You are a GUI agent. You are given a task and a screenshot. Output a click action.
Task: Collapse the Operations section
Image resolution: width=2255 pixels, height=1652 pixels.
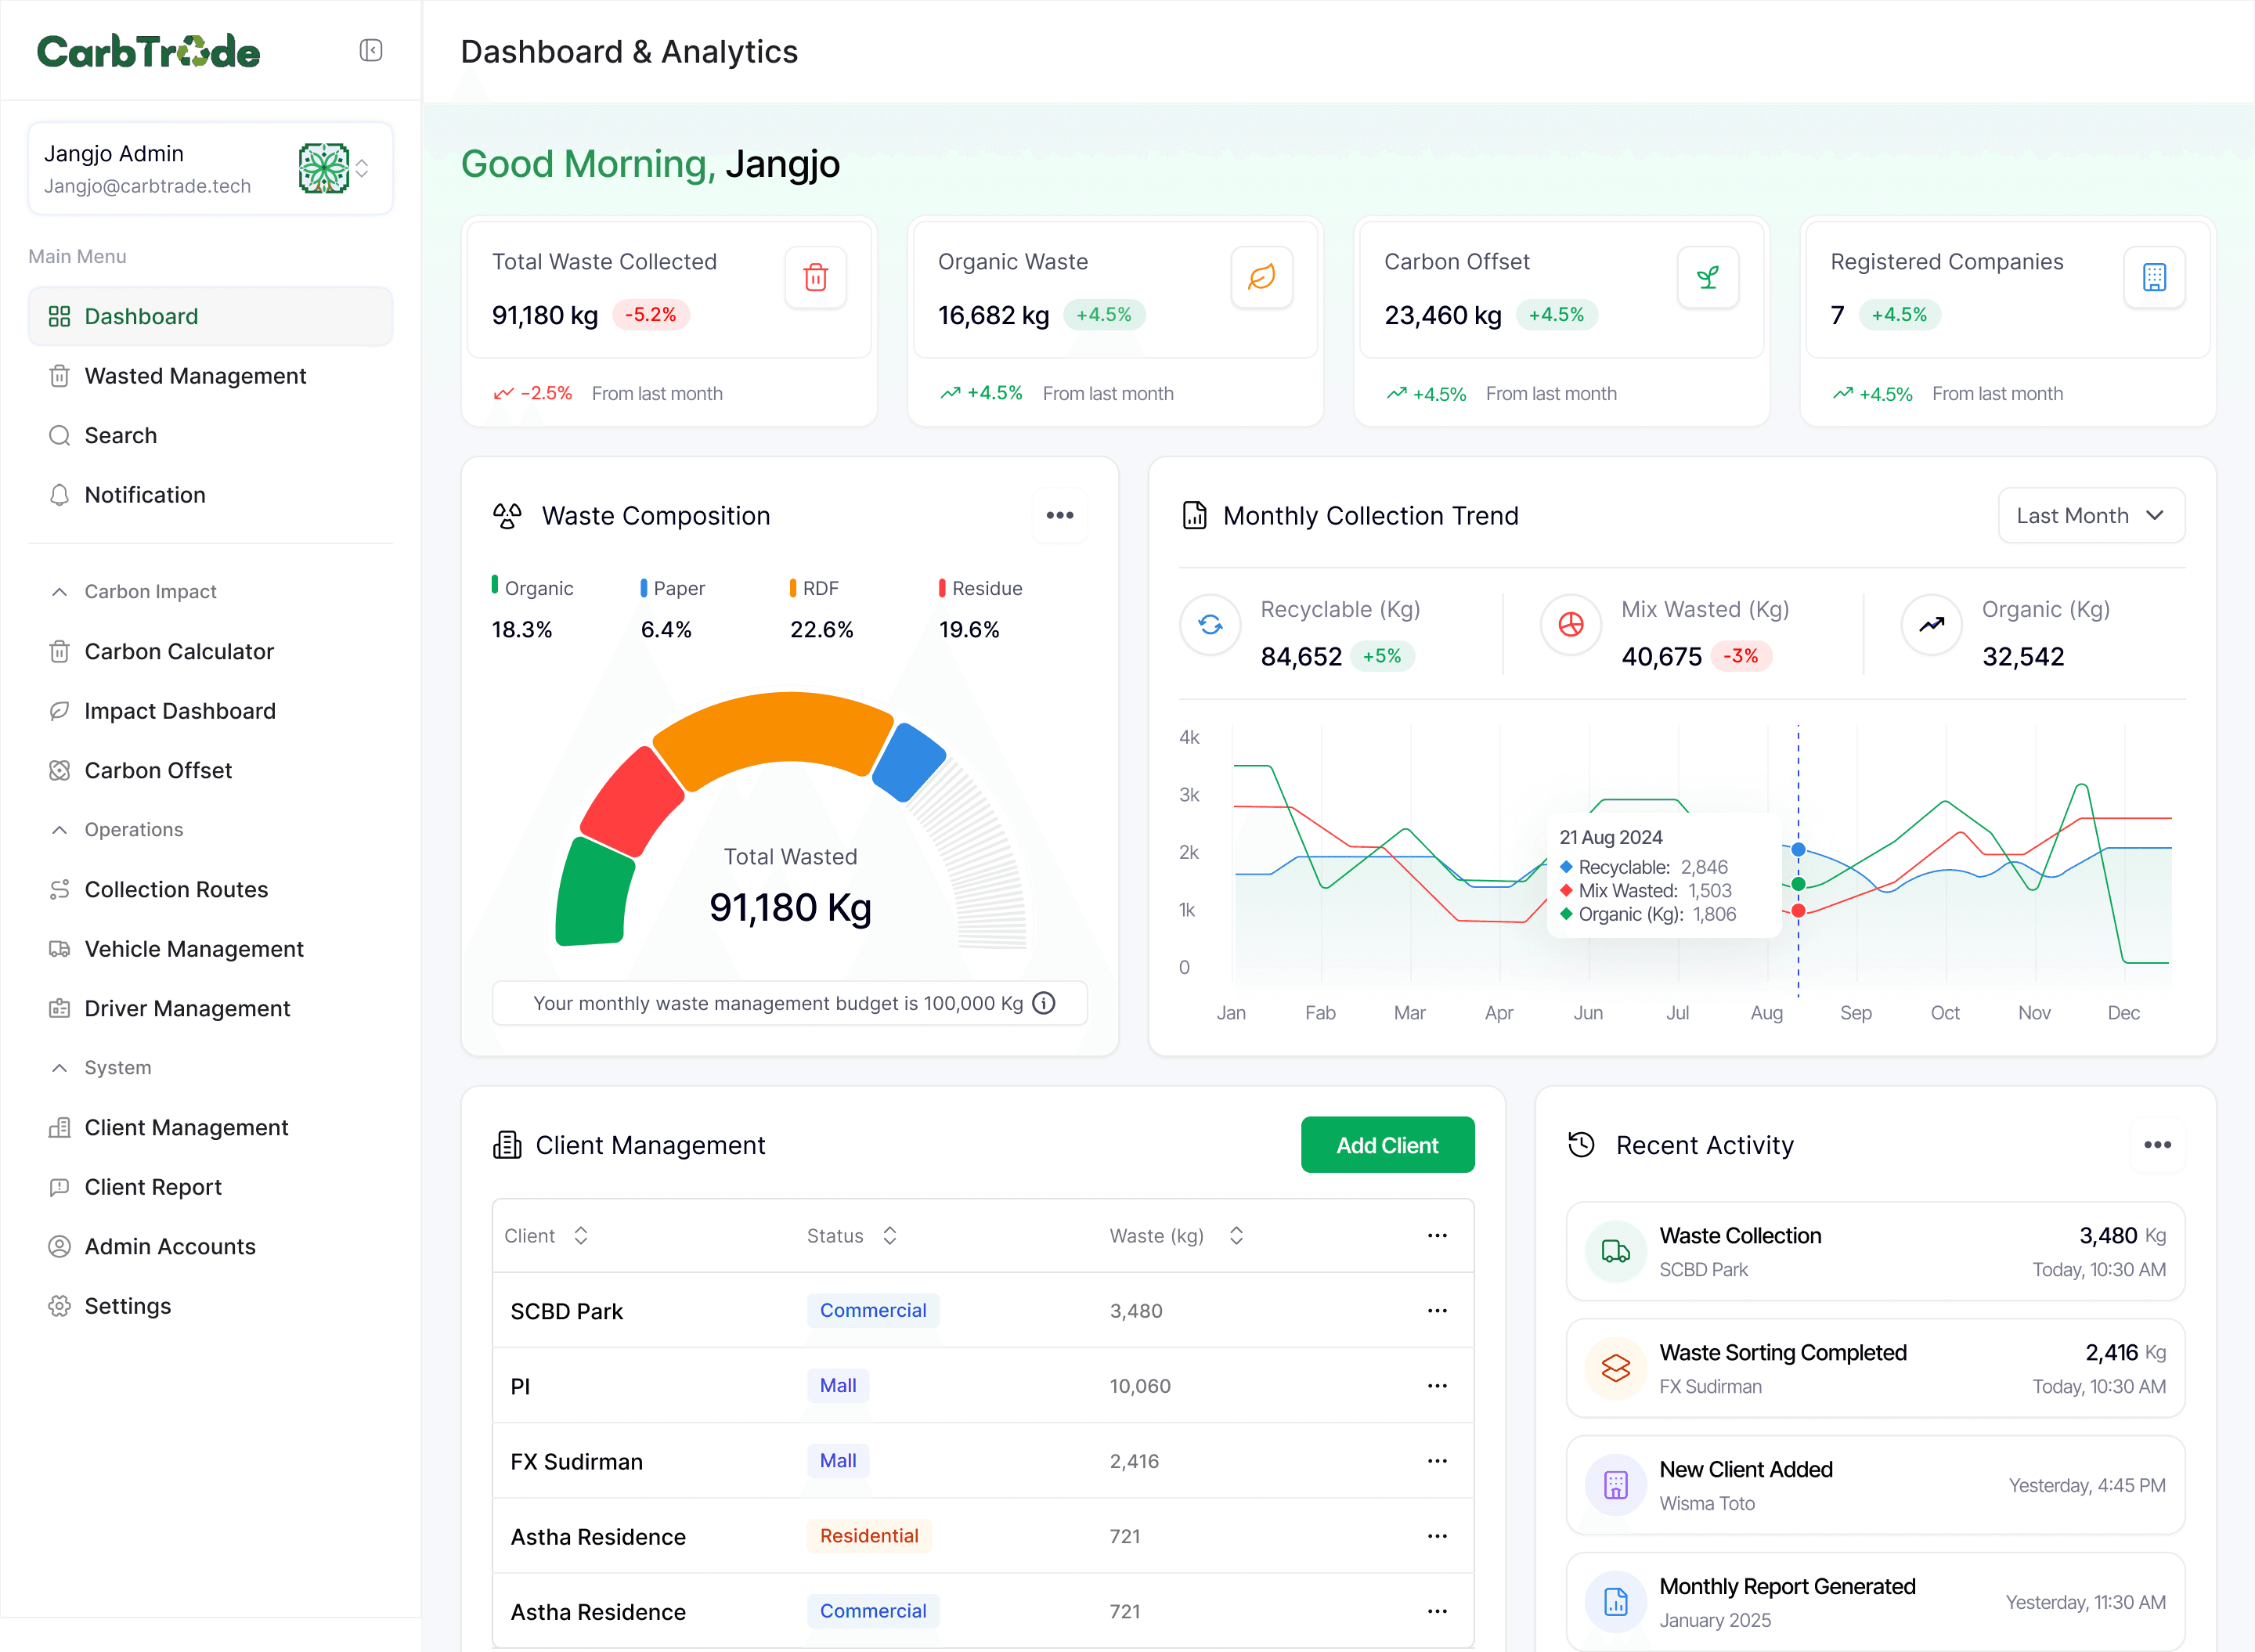59,830
